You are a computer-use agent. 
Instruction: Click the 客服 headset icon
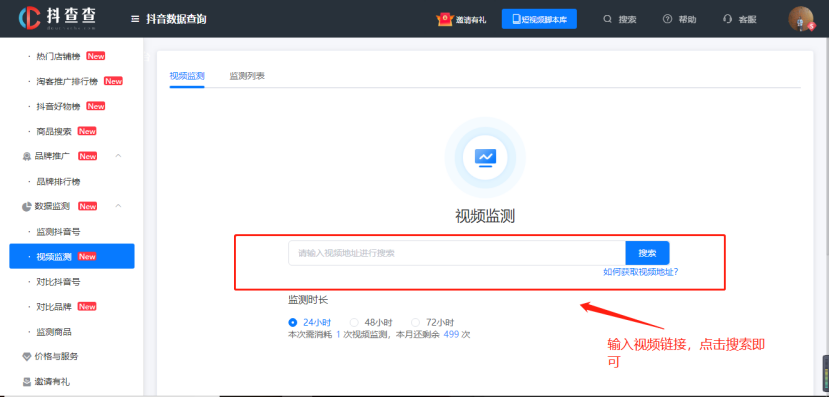point(727,19)
